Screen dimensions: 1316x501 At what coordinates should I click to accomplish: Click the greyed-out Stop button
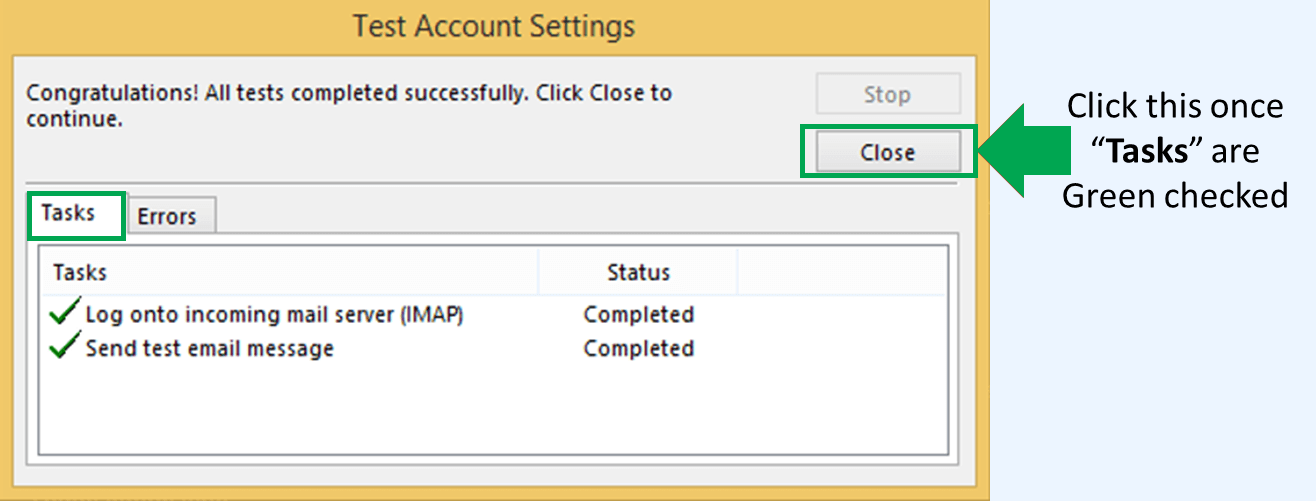887,95
